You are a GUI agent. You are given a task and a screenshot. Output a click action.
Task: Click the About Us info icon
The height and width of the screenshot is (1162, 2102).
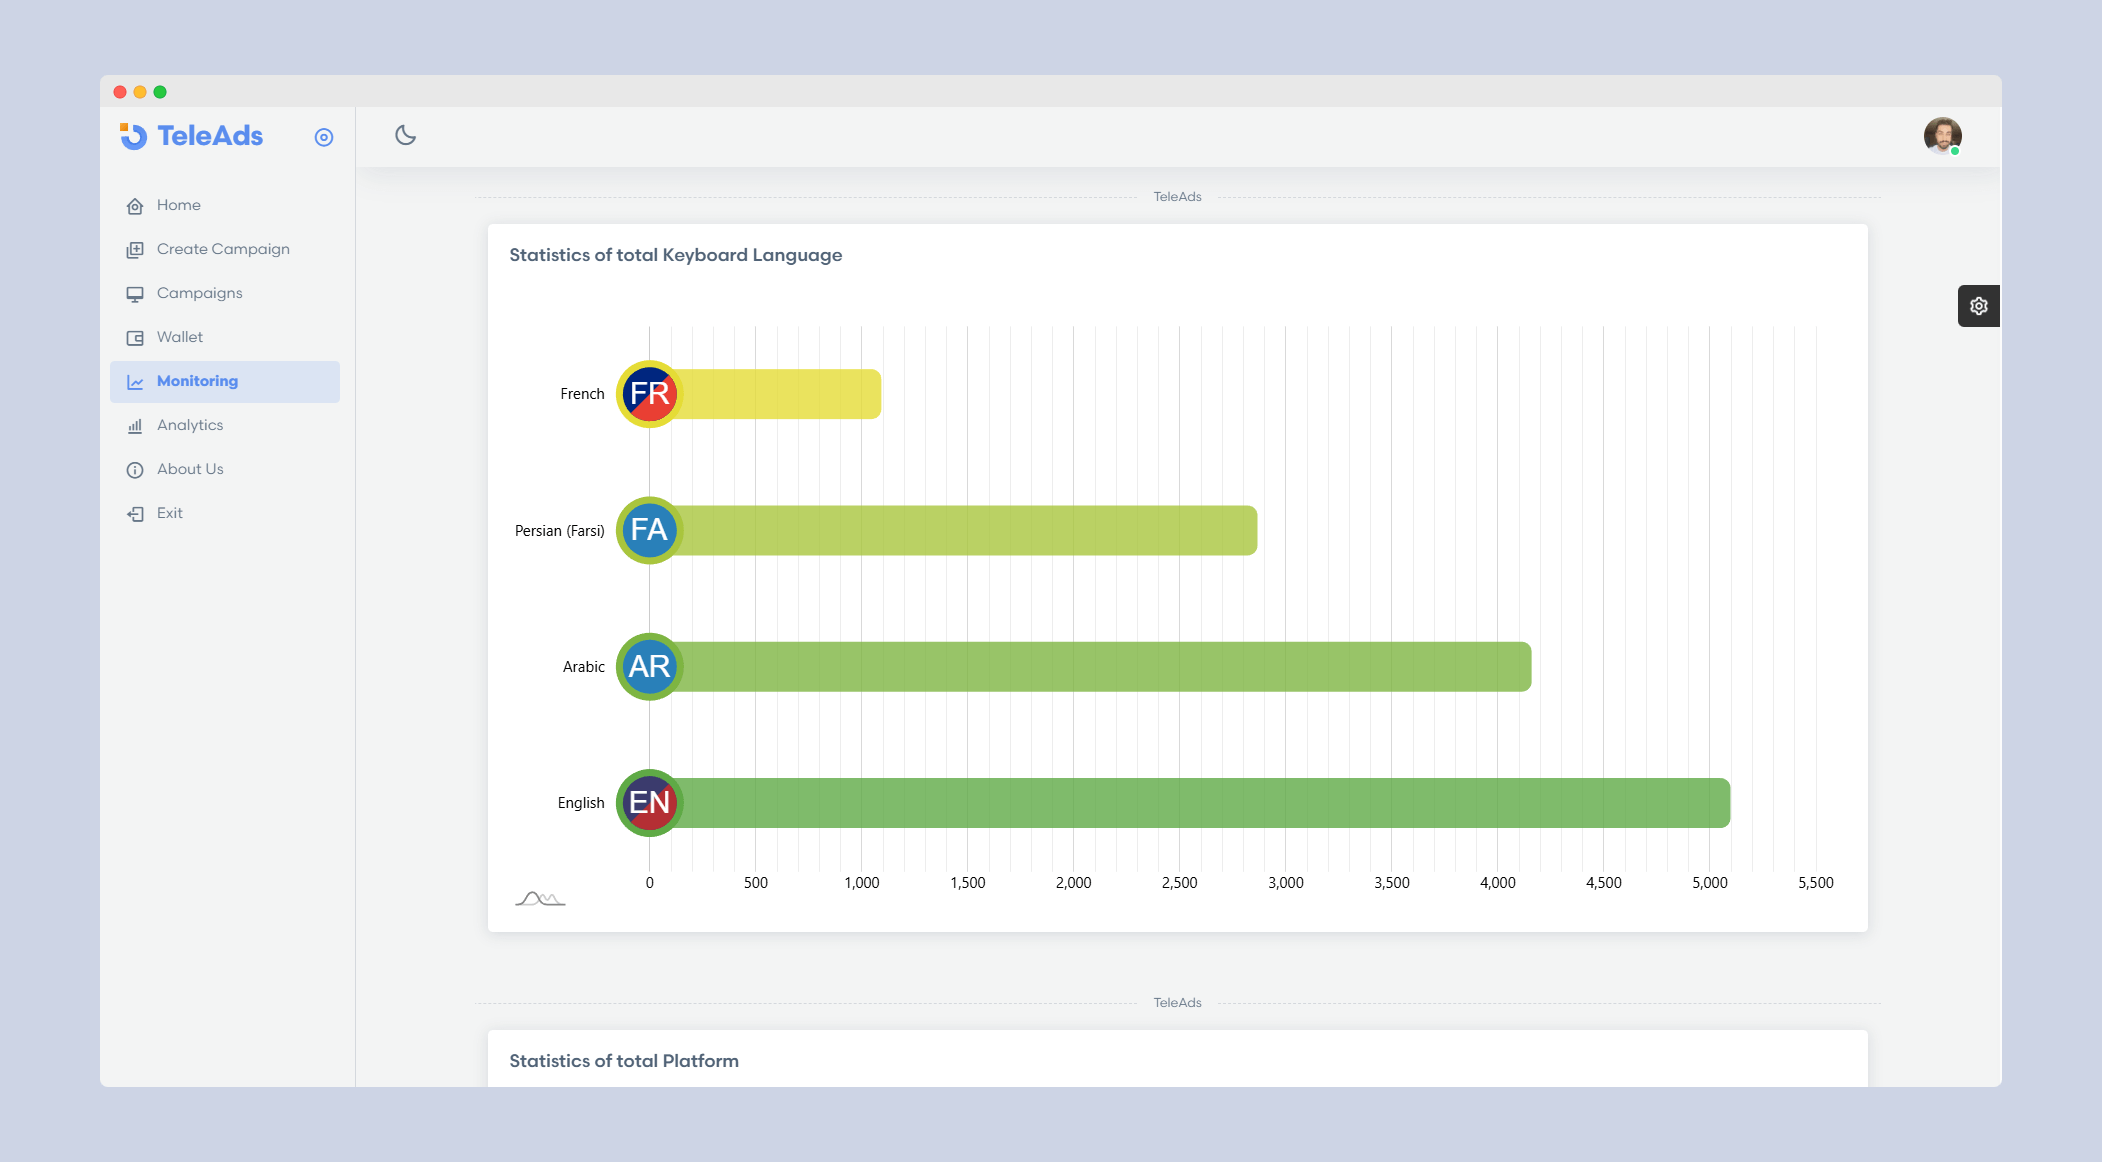click(135, 470)
